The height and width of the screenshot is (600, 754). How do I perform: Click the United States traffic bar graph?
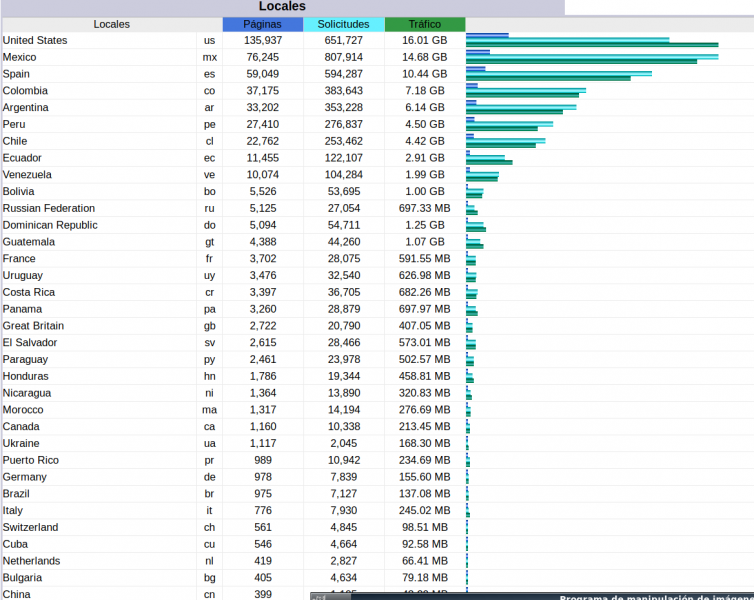[591, 41]
